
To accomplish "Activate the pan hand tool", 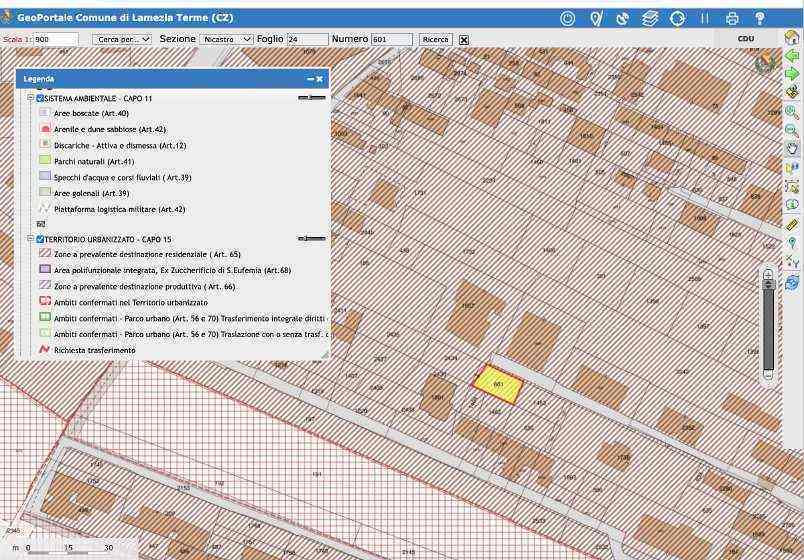I will coord(791,148).
